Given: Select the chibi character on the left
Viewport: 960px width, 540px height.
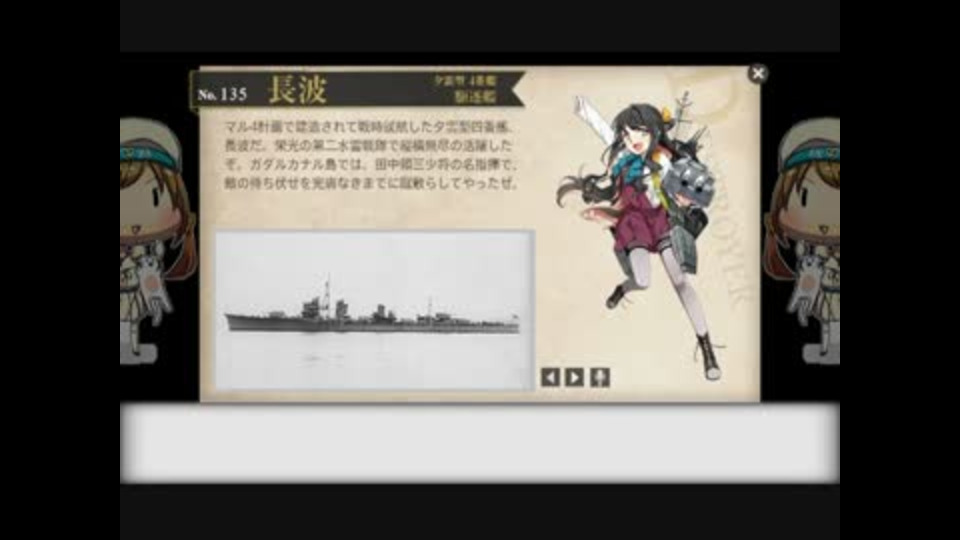Looking at the screenshot, I should [159, 241].
